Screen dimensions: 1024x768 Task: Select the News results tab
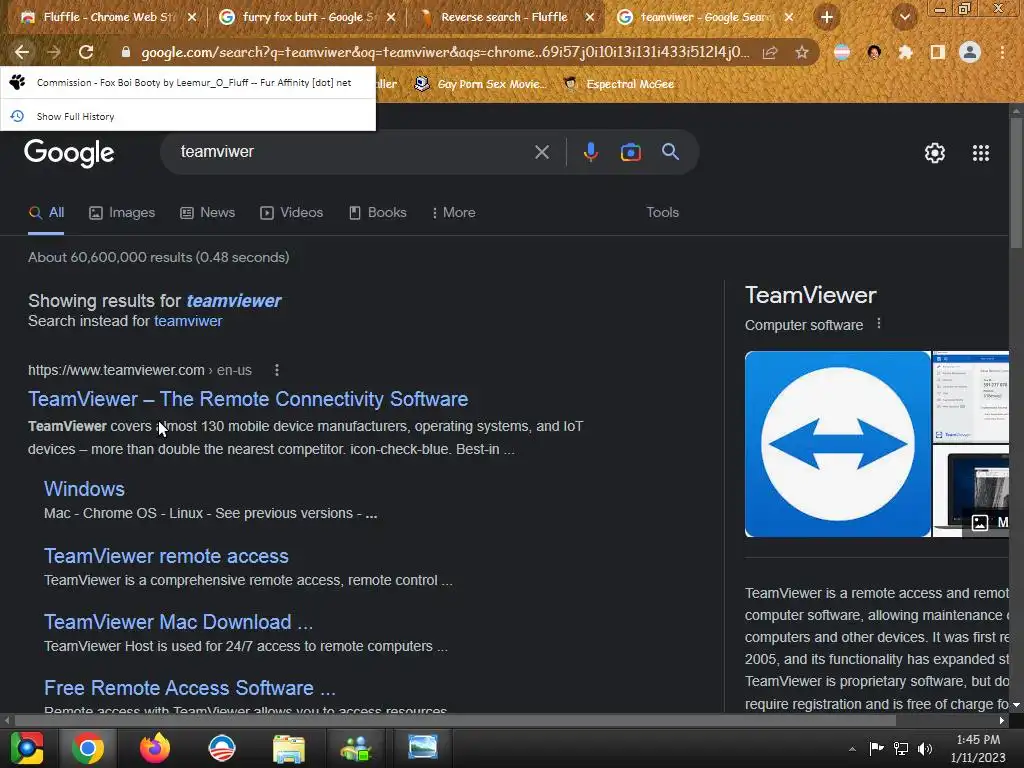pyautogui.click(x=208, y=213)
